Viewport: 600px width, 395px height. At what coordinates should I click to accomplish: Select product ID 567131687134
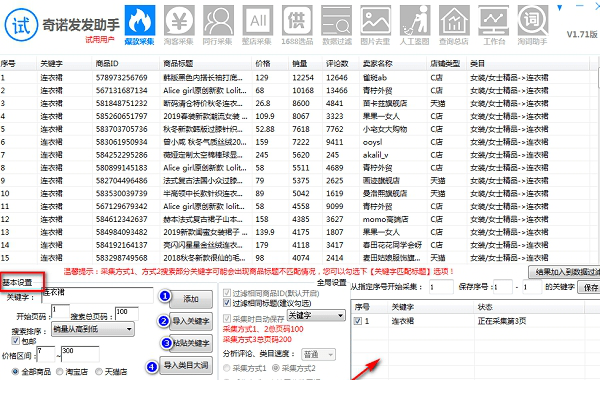(x=122, y=91)
